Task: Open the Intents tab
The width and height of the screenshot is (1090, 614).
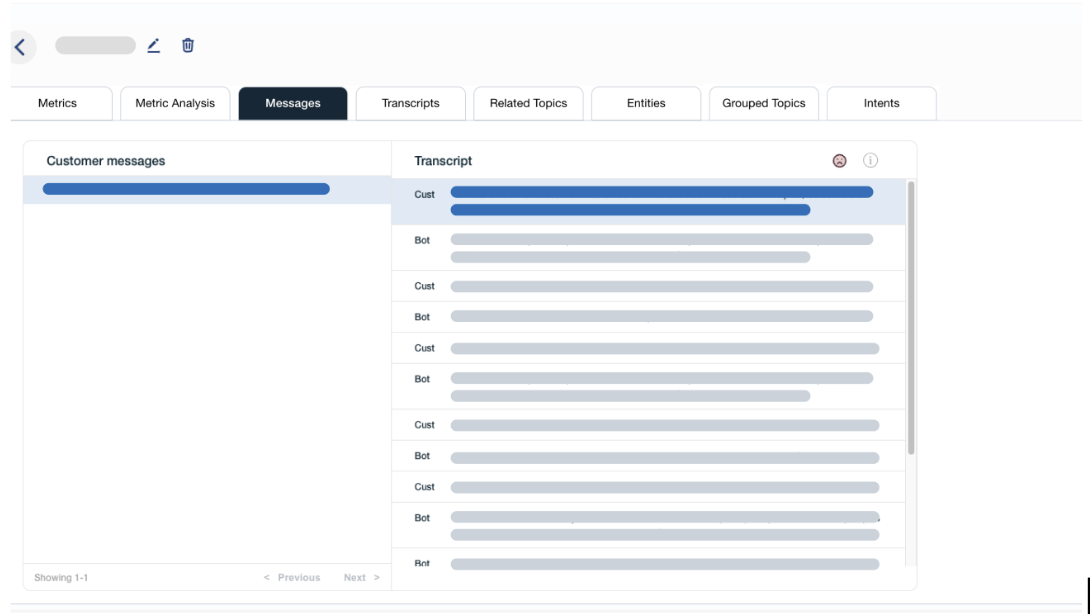Action: pyautogui.click(x=881, y=103)
